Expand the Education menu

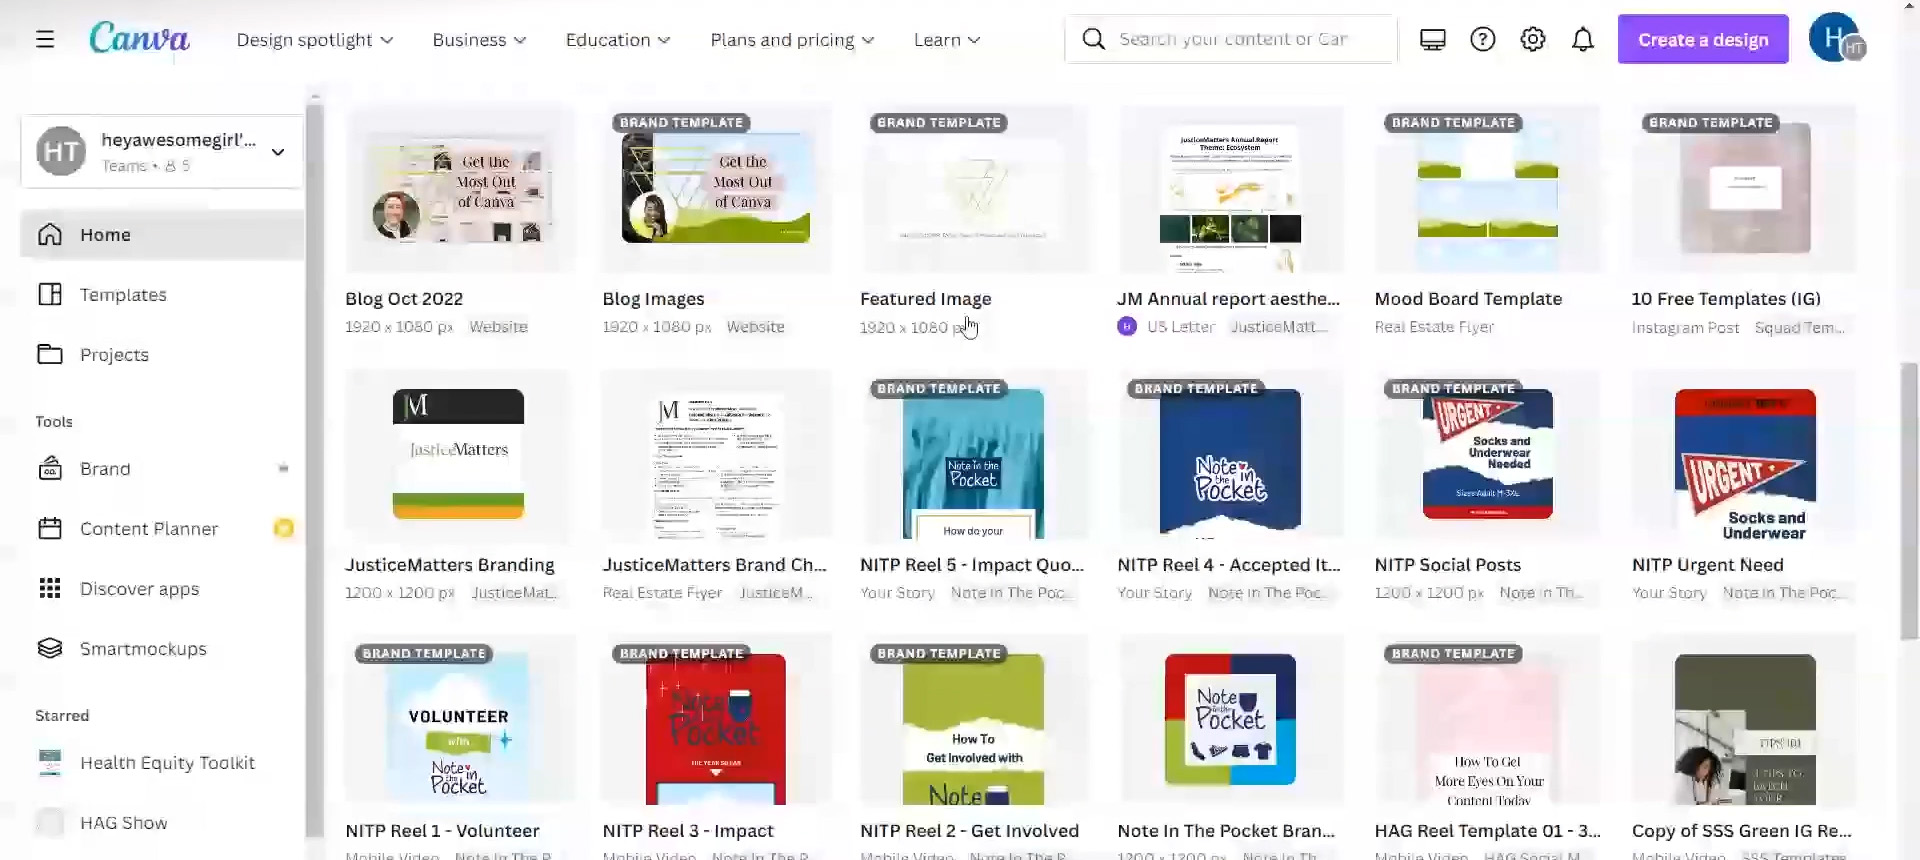click(618, 40)
